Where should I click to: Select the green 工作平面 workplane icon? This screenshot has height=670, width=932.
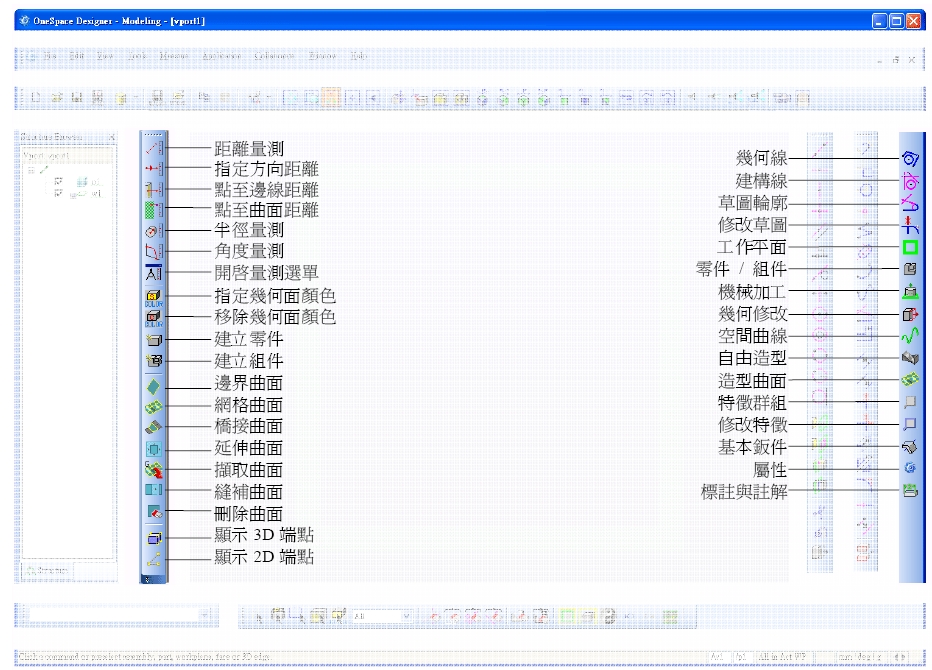910,247
